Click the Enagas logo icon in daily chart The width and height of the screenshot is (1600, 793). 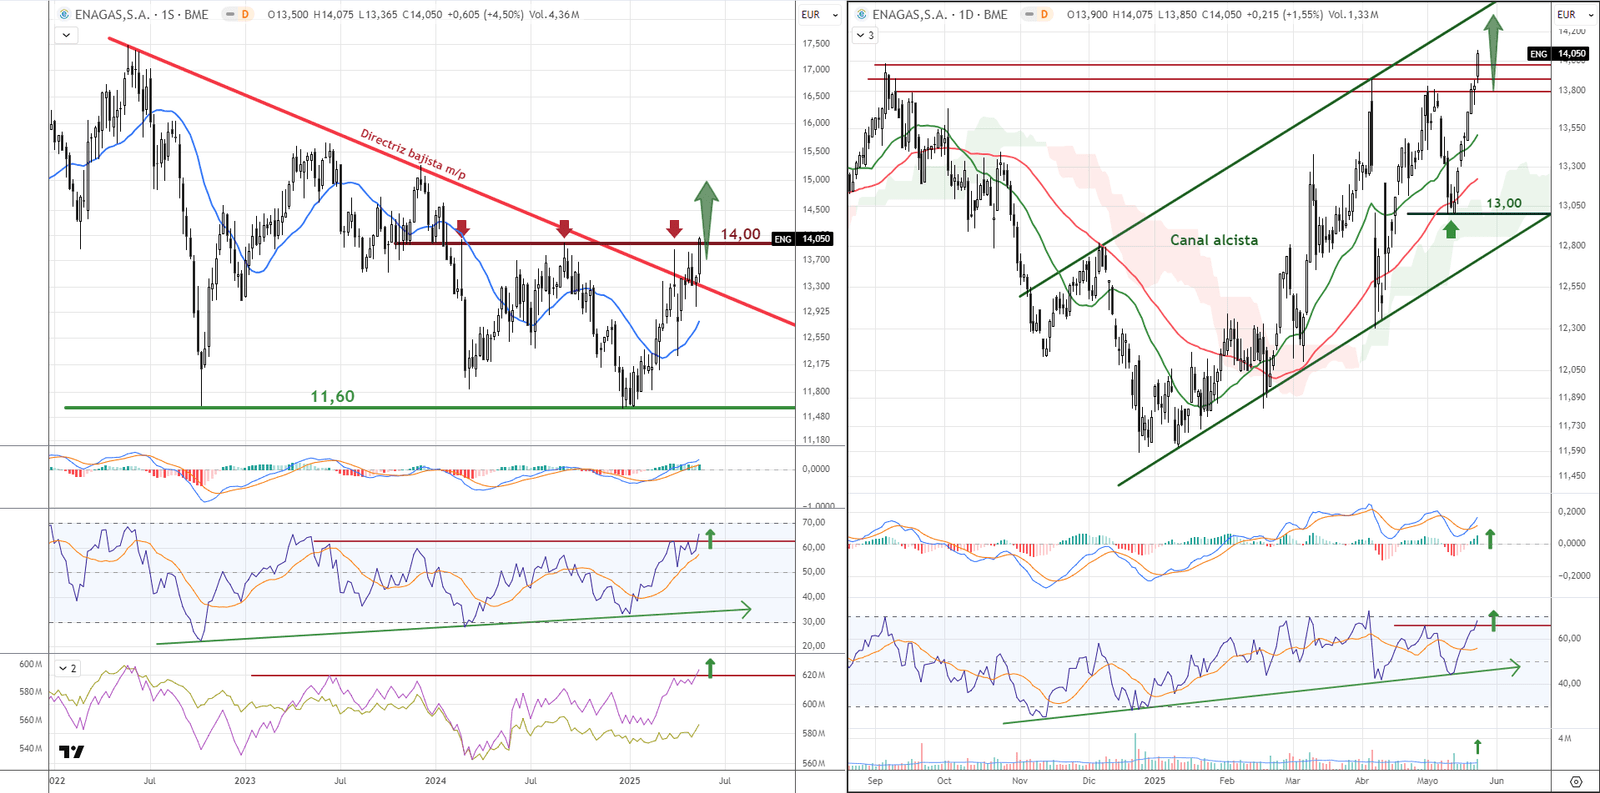pos(862,15)
